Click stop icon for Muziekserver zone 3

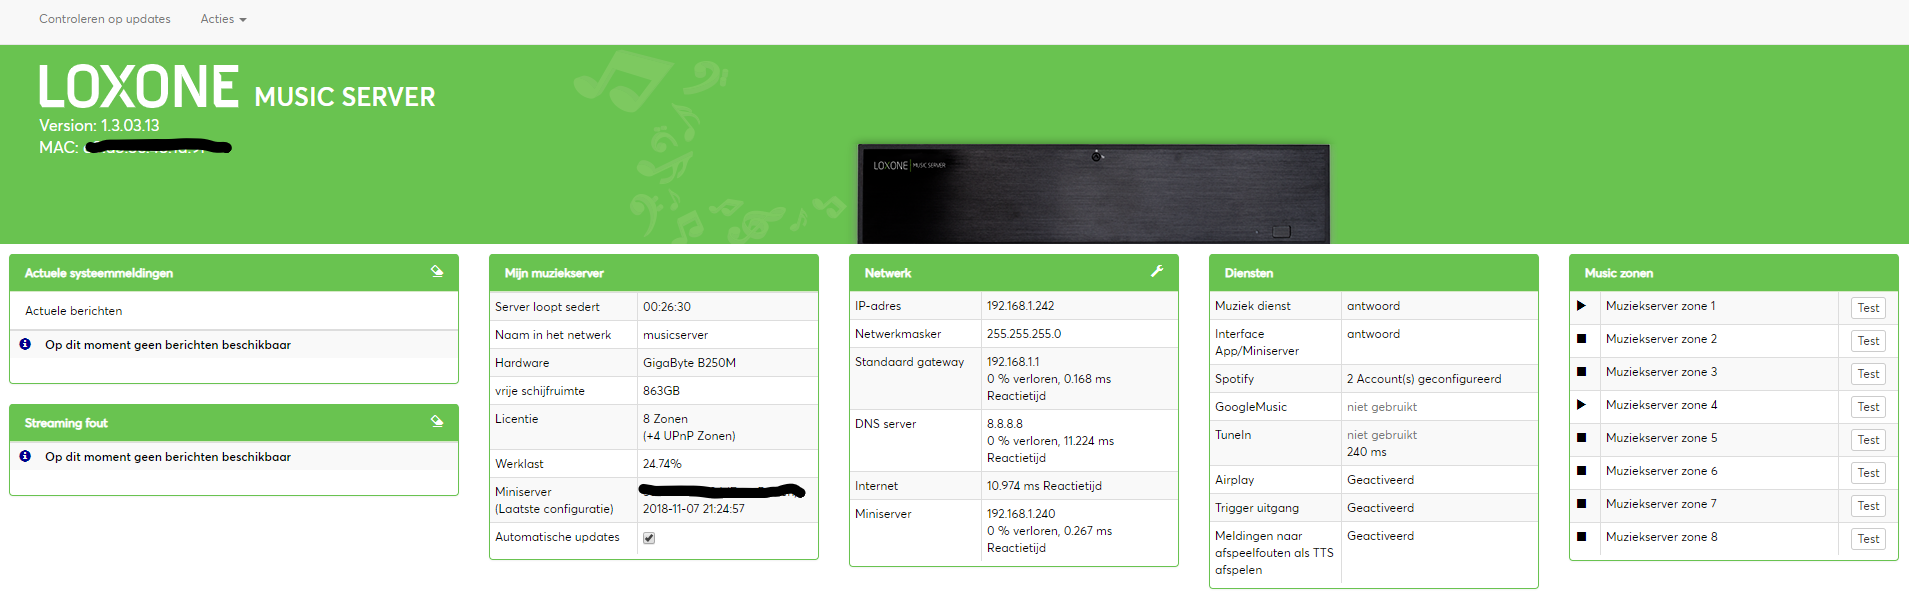tap(1581, 372)
